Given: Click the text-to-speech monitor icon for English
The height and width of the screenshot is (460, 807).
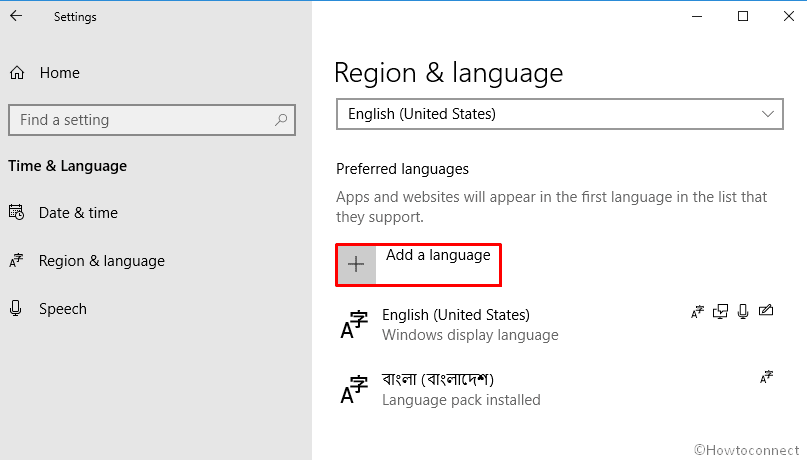Looking at the screenshot, I should [x=720, y=311].
